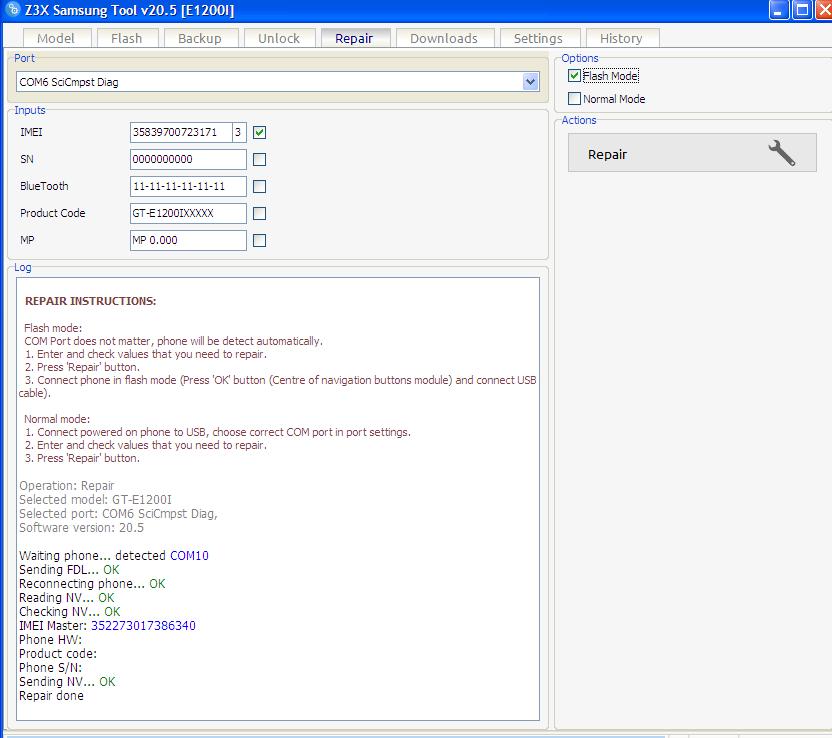The width and height of the screenshot is (832, 738).
Task: Tick the BlueTooth checkbox
Action: click(x=259, y=186)
